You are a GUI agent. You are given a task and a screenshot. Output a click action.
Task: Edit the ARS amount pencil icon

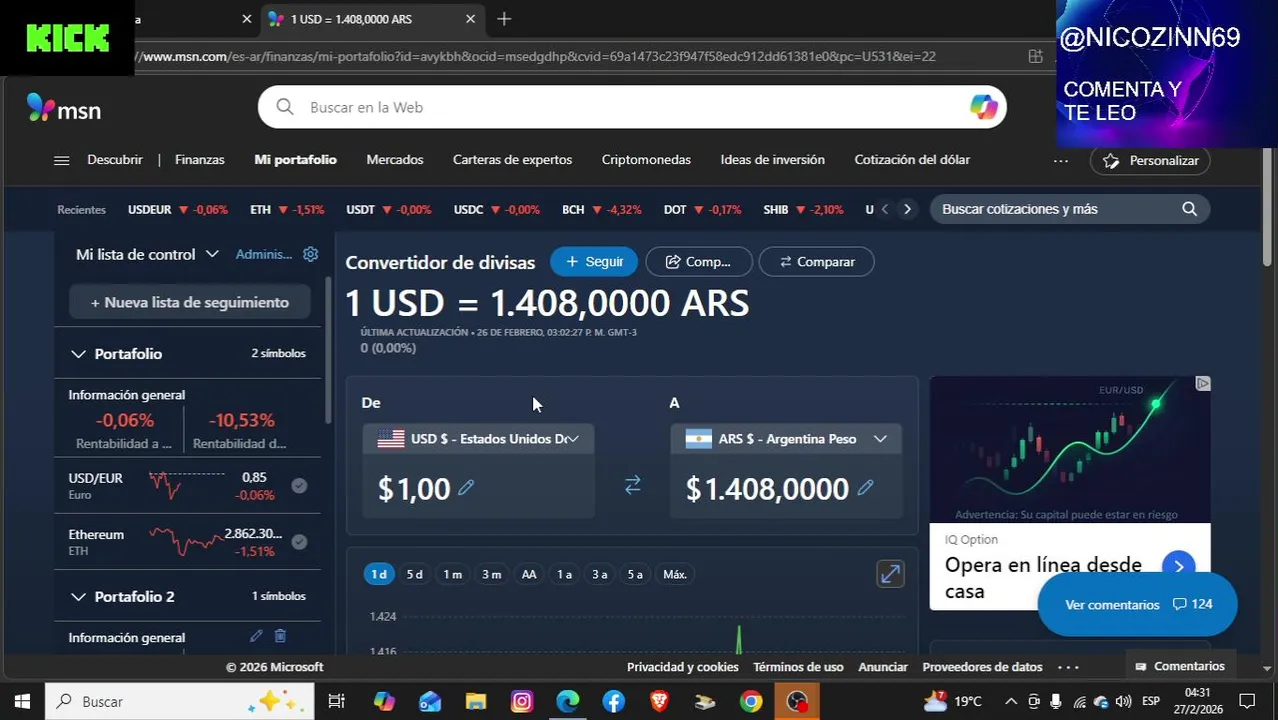865,488
